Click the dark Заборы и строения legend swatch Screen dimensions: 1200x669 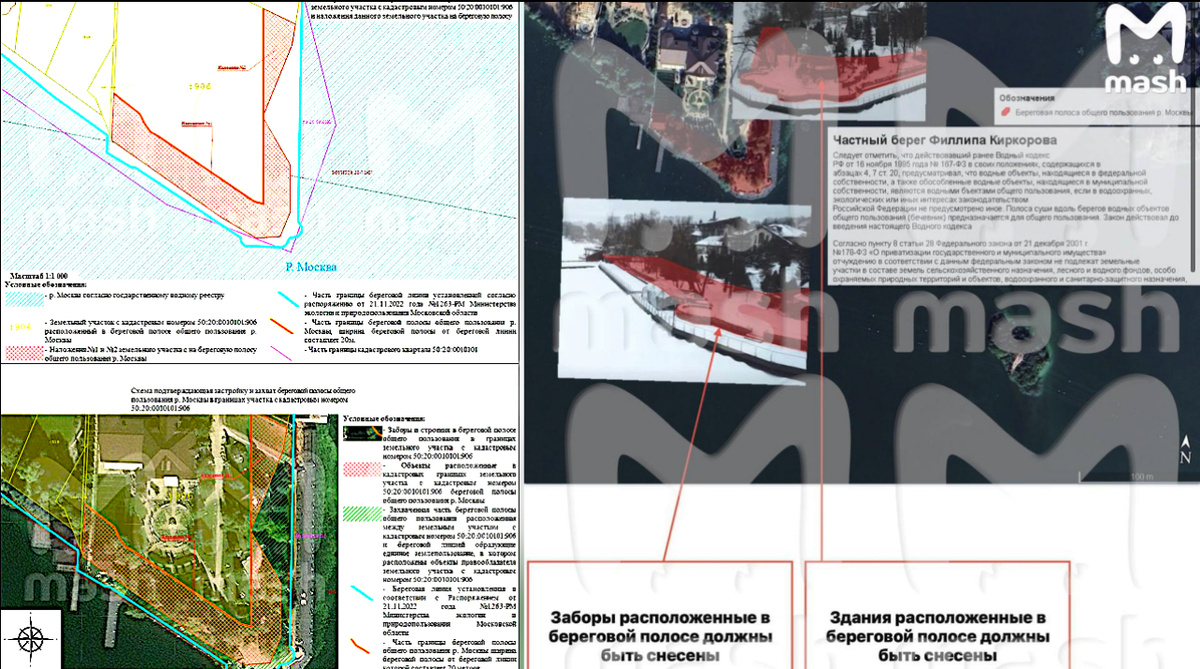[x=360, y=432]
